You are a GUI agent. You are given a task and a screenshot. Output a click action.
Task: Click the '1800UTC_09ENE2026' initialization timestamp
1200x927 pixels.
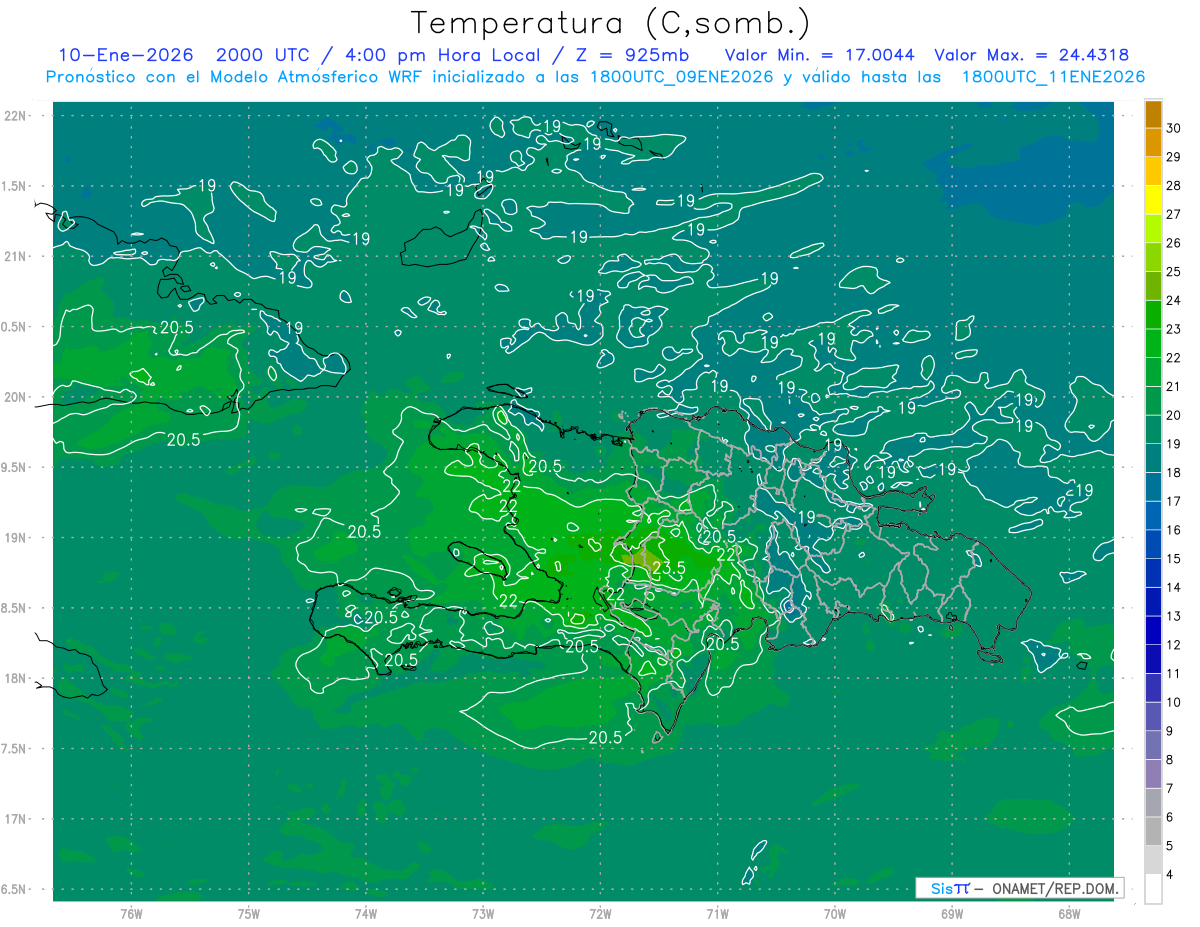point(680,77)
